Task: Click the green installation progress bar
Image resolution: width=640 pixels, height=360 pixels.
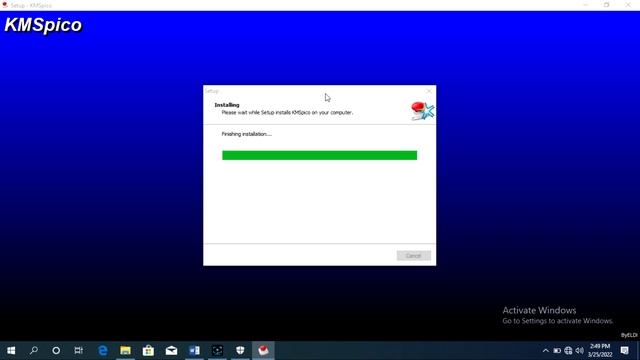Action: click(320, 155)
